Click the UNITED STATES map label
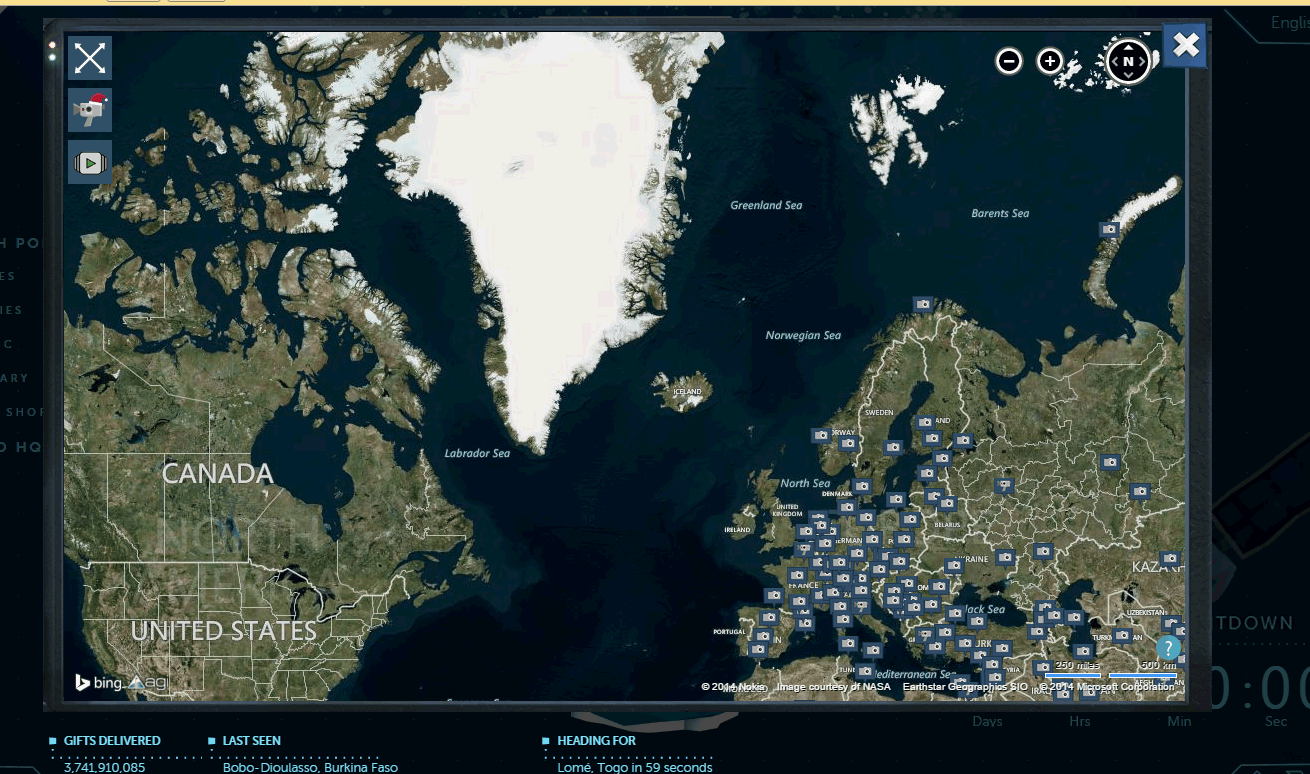The image size is (1310, 774). [x=224, y=631]
